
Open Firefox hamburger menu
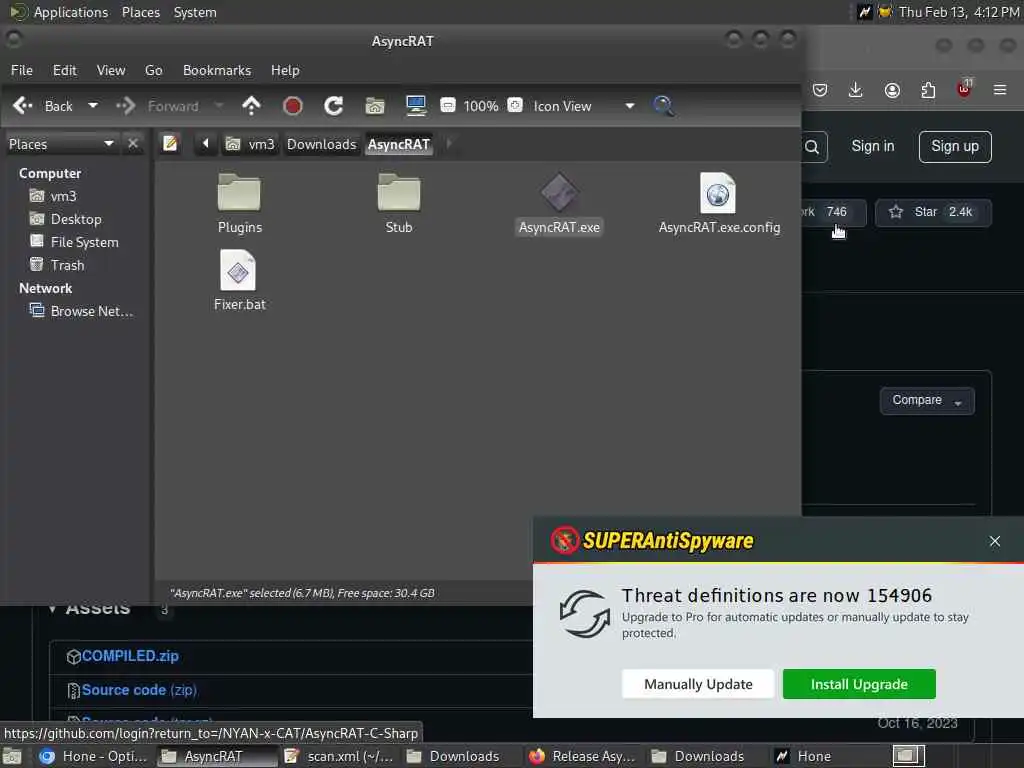click(x=1000, y=89)
